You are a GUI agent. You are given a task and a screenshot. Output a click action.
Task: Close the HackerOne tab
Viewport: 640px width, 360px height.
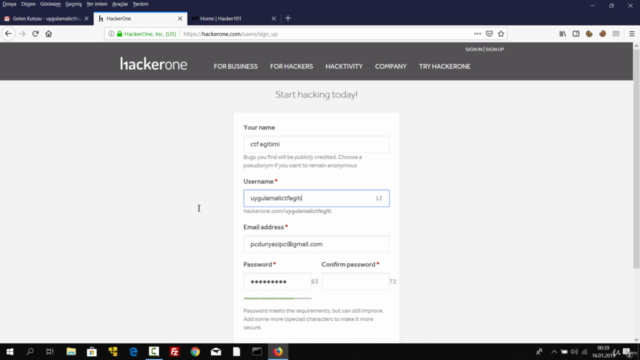pyautogui.click(x=180, y=18)
